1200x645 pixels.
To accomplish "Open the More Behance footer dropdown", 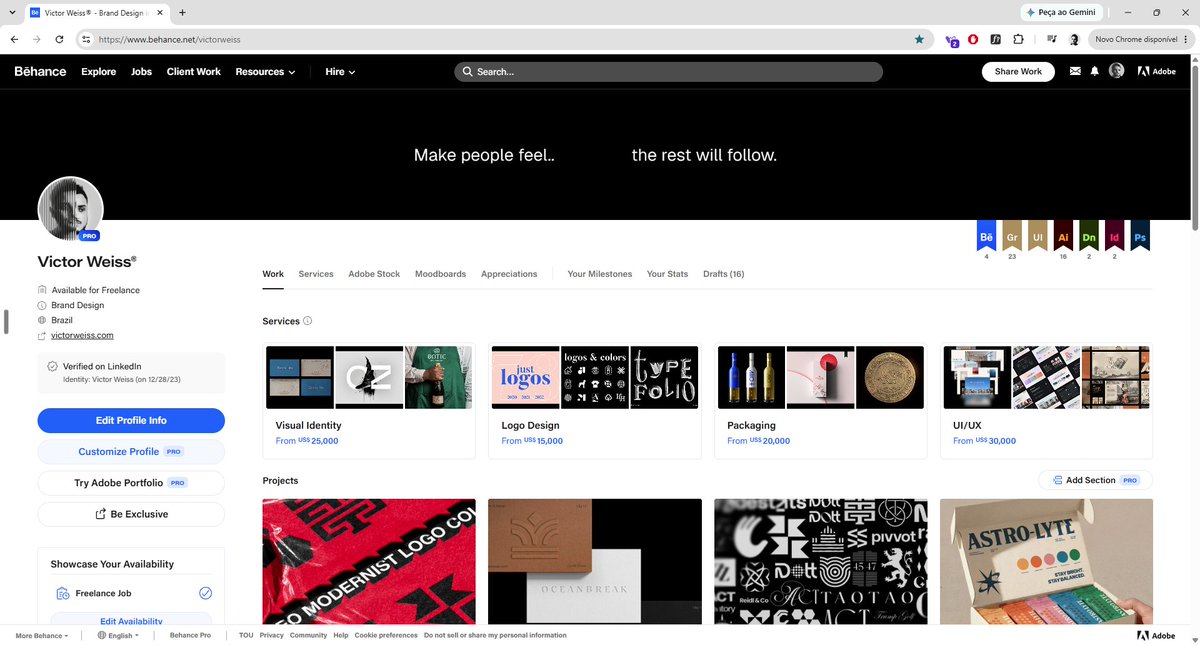I will (42, 635).
